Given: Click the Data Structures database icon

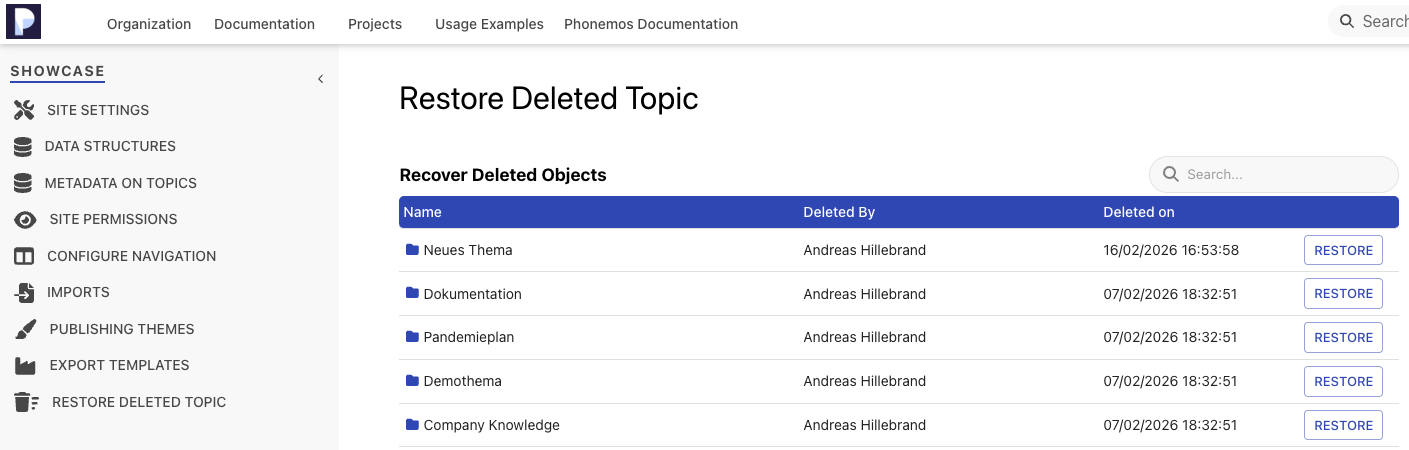Looking at the screenshot, I should [x=23, y=147].
